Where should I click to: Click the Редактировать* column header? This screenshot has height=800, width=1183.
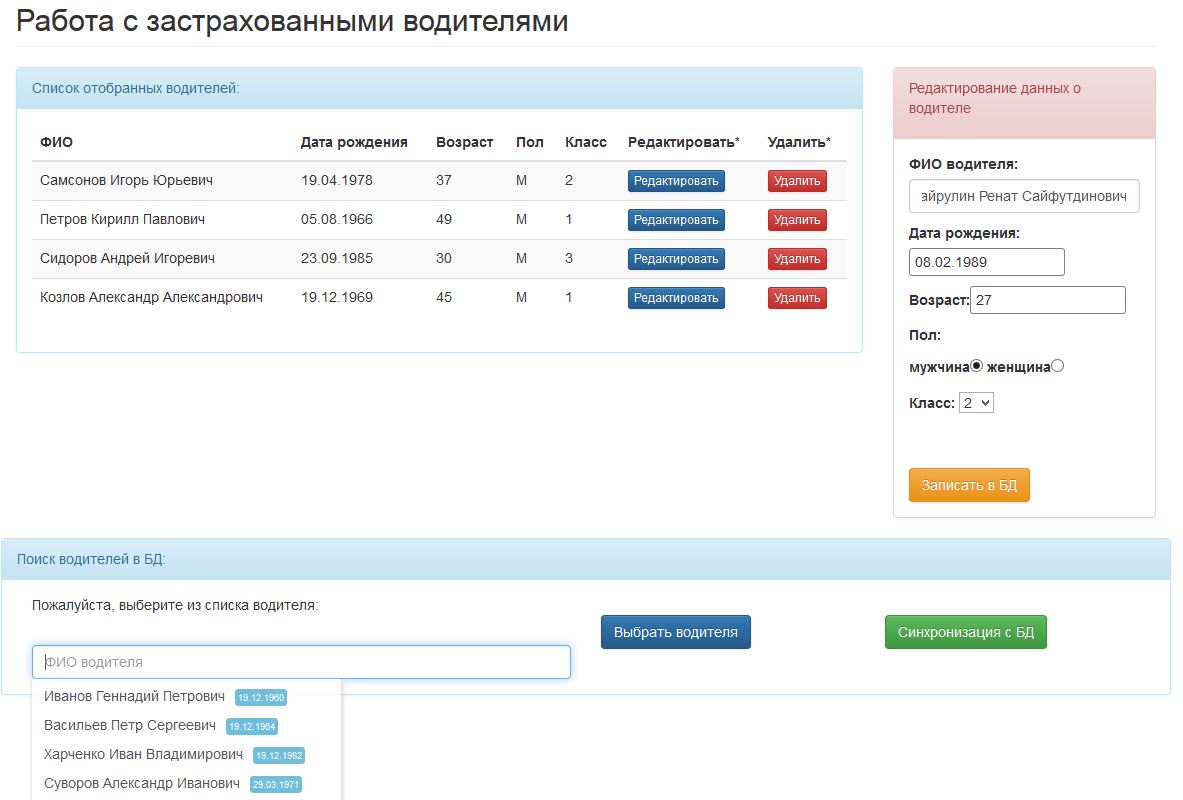pyautogui.click(x=684, y=142)
